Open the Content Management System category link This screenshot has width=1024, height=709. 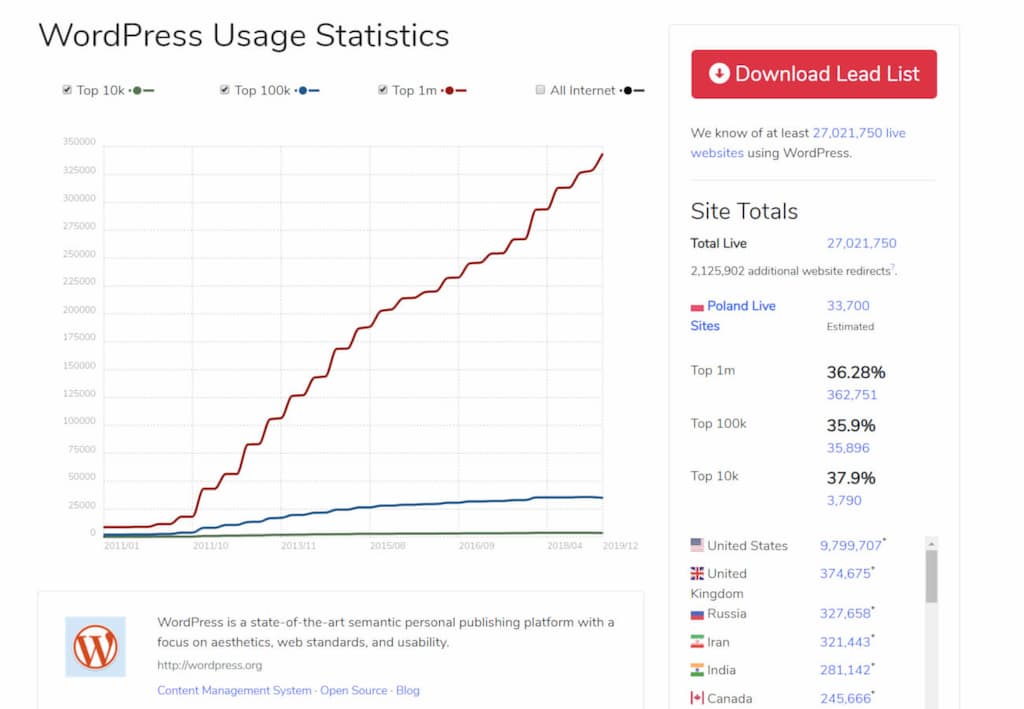(235, 690)
